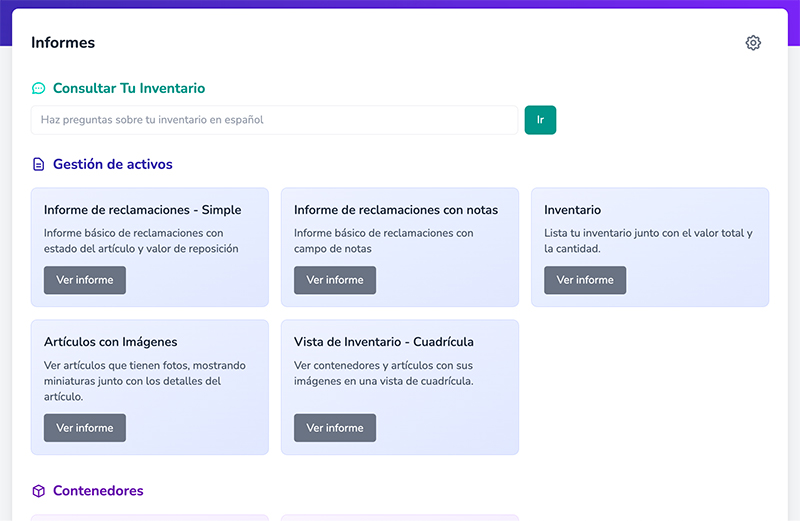Click the box icon beside Contenedores
This screenshot has width=800, height=521.
click(x=38, y=491)
